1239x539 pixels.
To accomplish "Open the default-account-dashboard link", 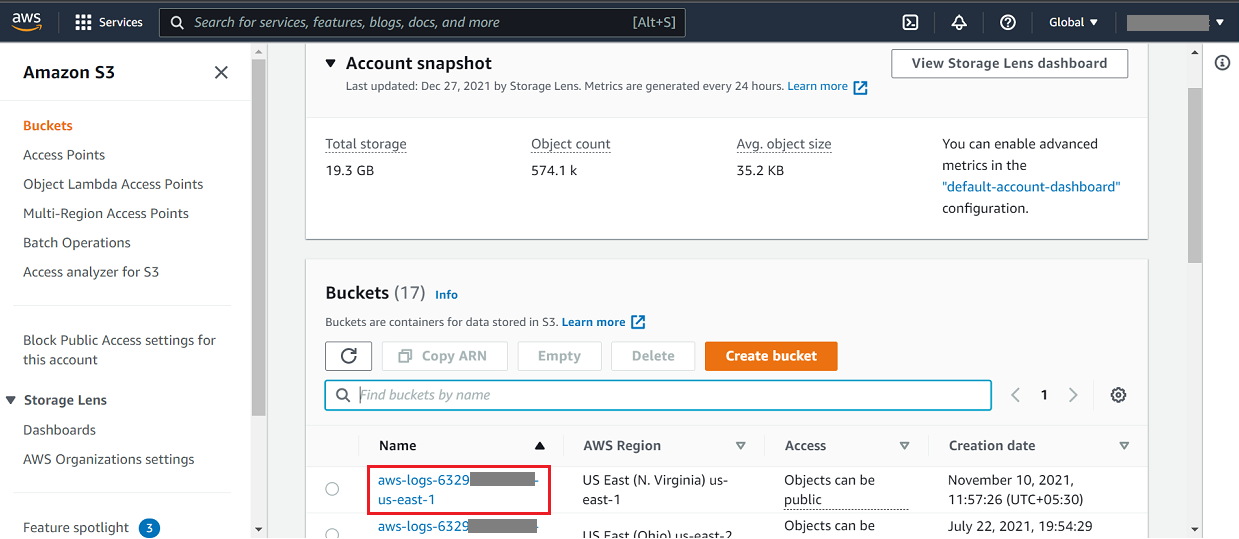I will pyautogui.click(x=1031, y=187).
